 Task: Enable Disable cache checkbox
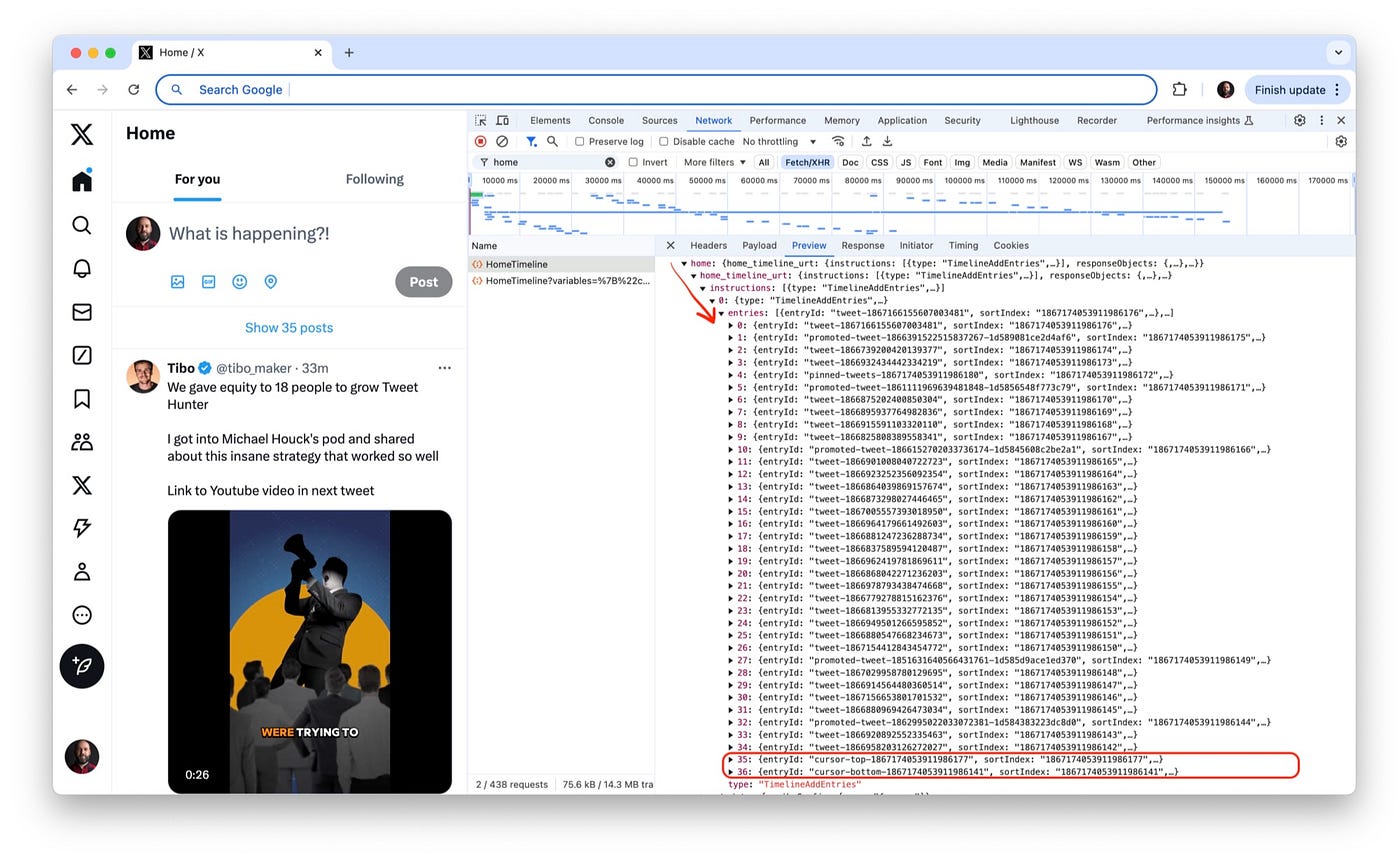[x=663, y=142]
